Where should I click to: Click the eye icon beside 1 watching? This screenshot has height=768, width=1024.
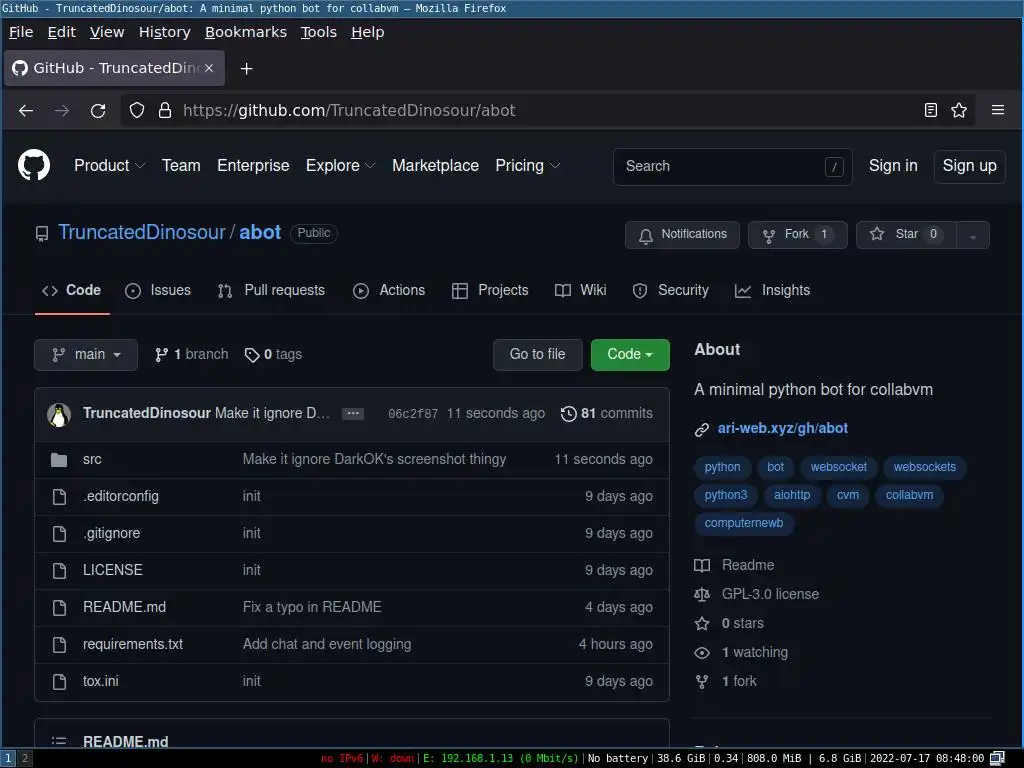tap(702, 652)
